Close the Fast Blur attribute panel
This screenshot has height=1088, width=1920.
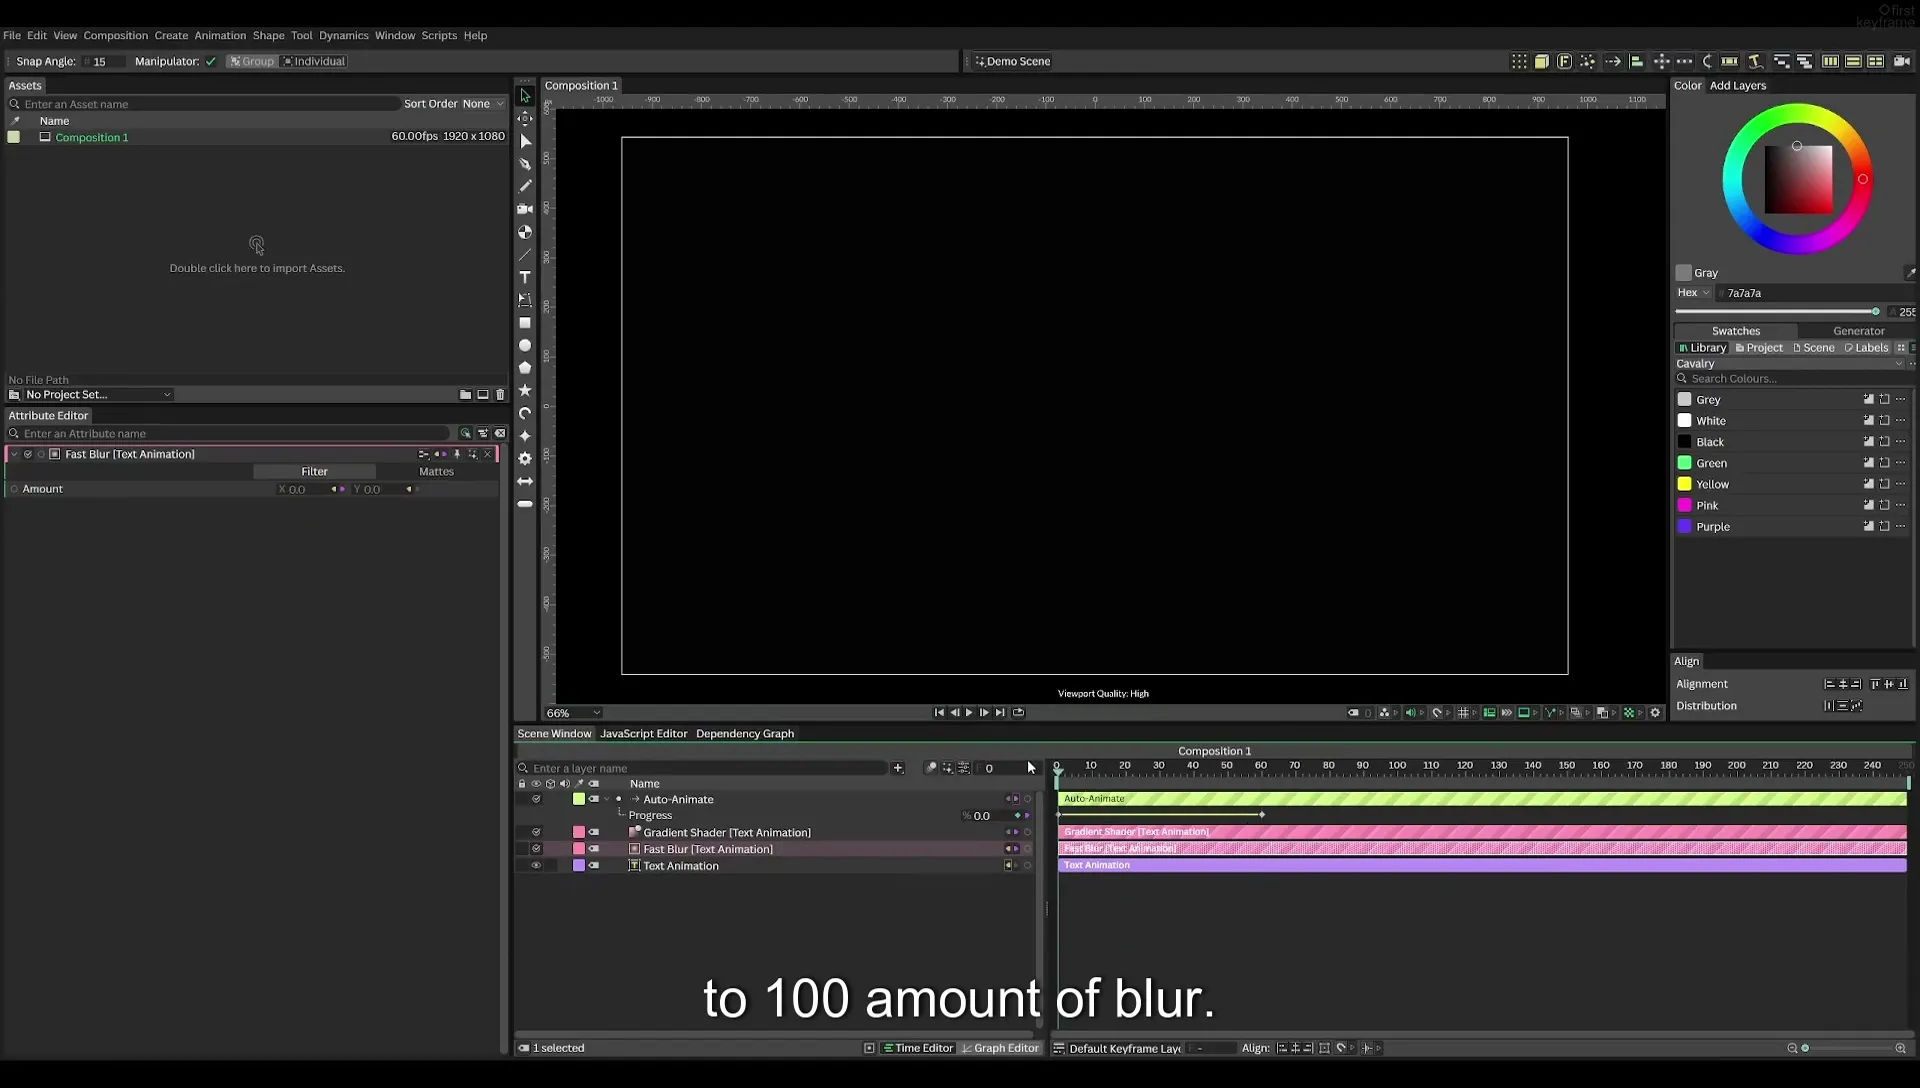click(488, 454)
